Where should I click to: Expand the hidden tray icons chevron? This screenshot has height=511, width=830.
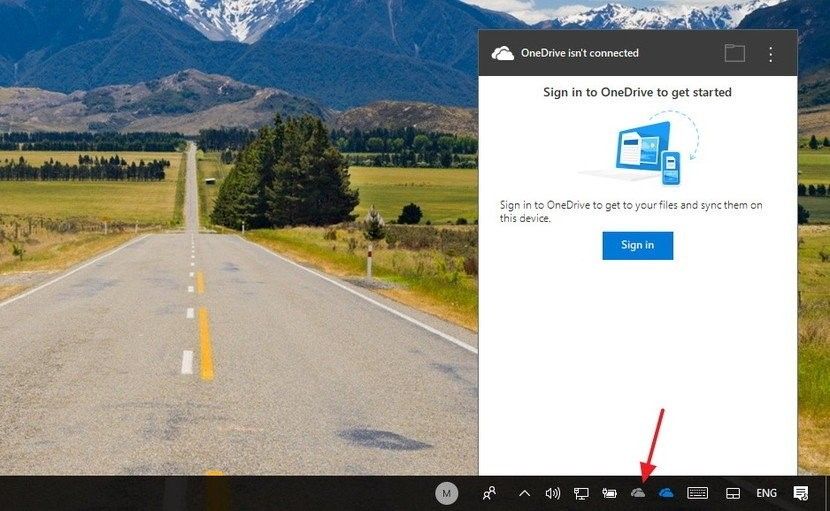pyautogui.click(x=524, y=493)
